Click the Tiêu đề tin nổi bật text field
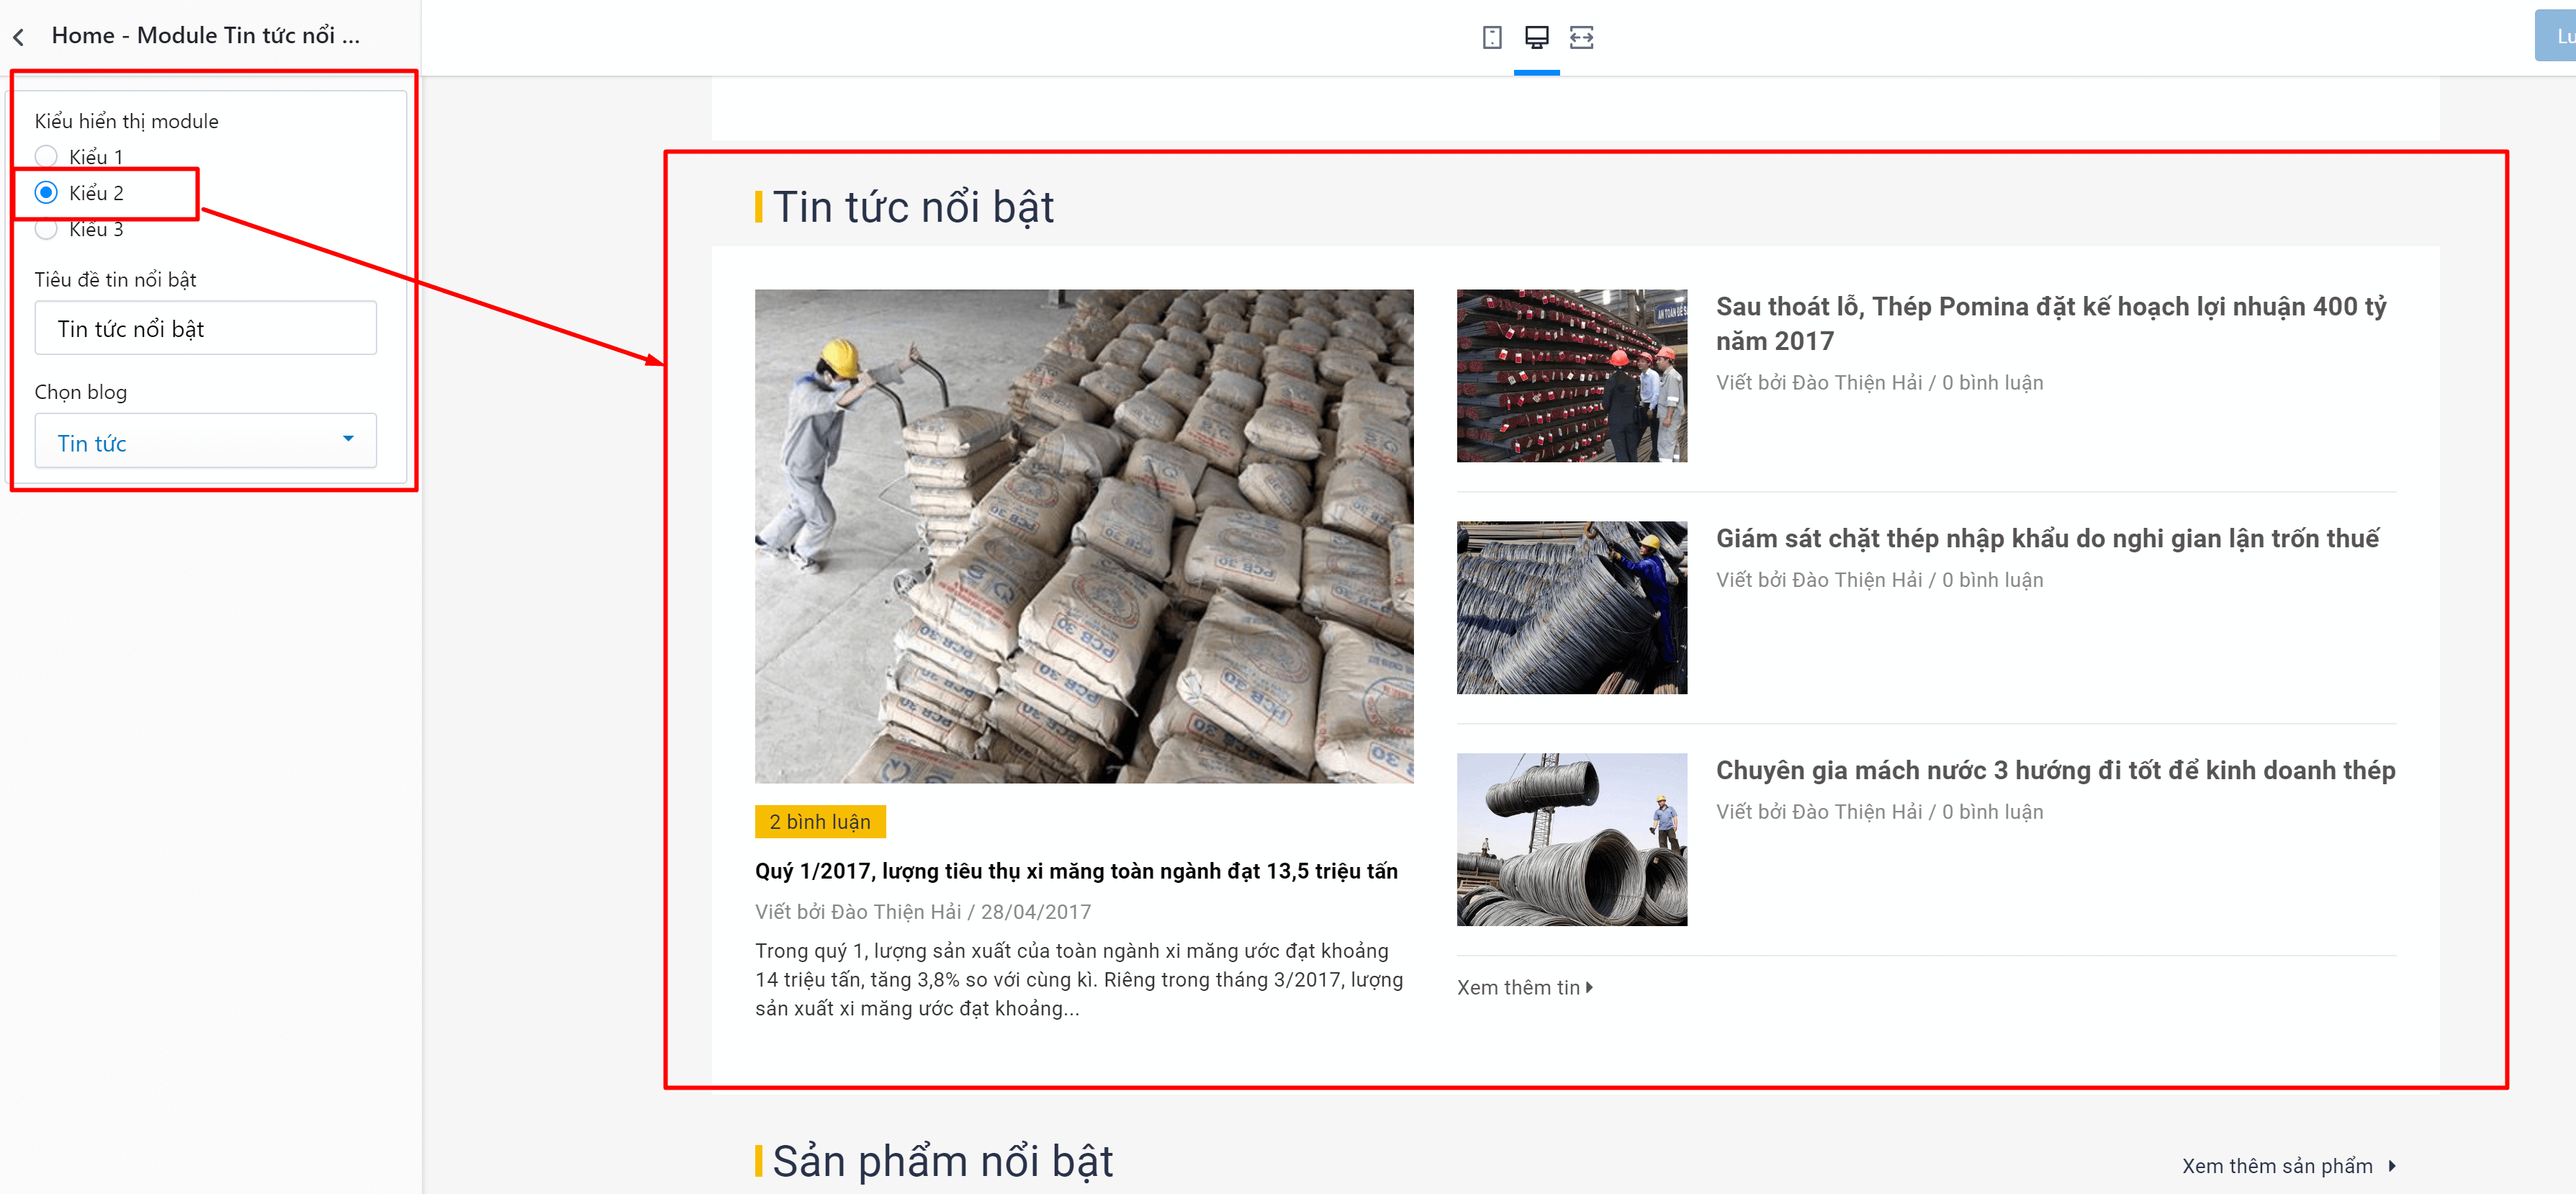 coord(205,328)
